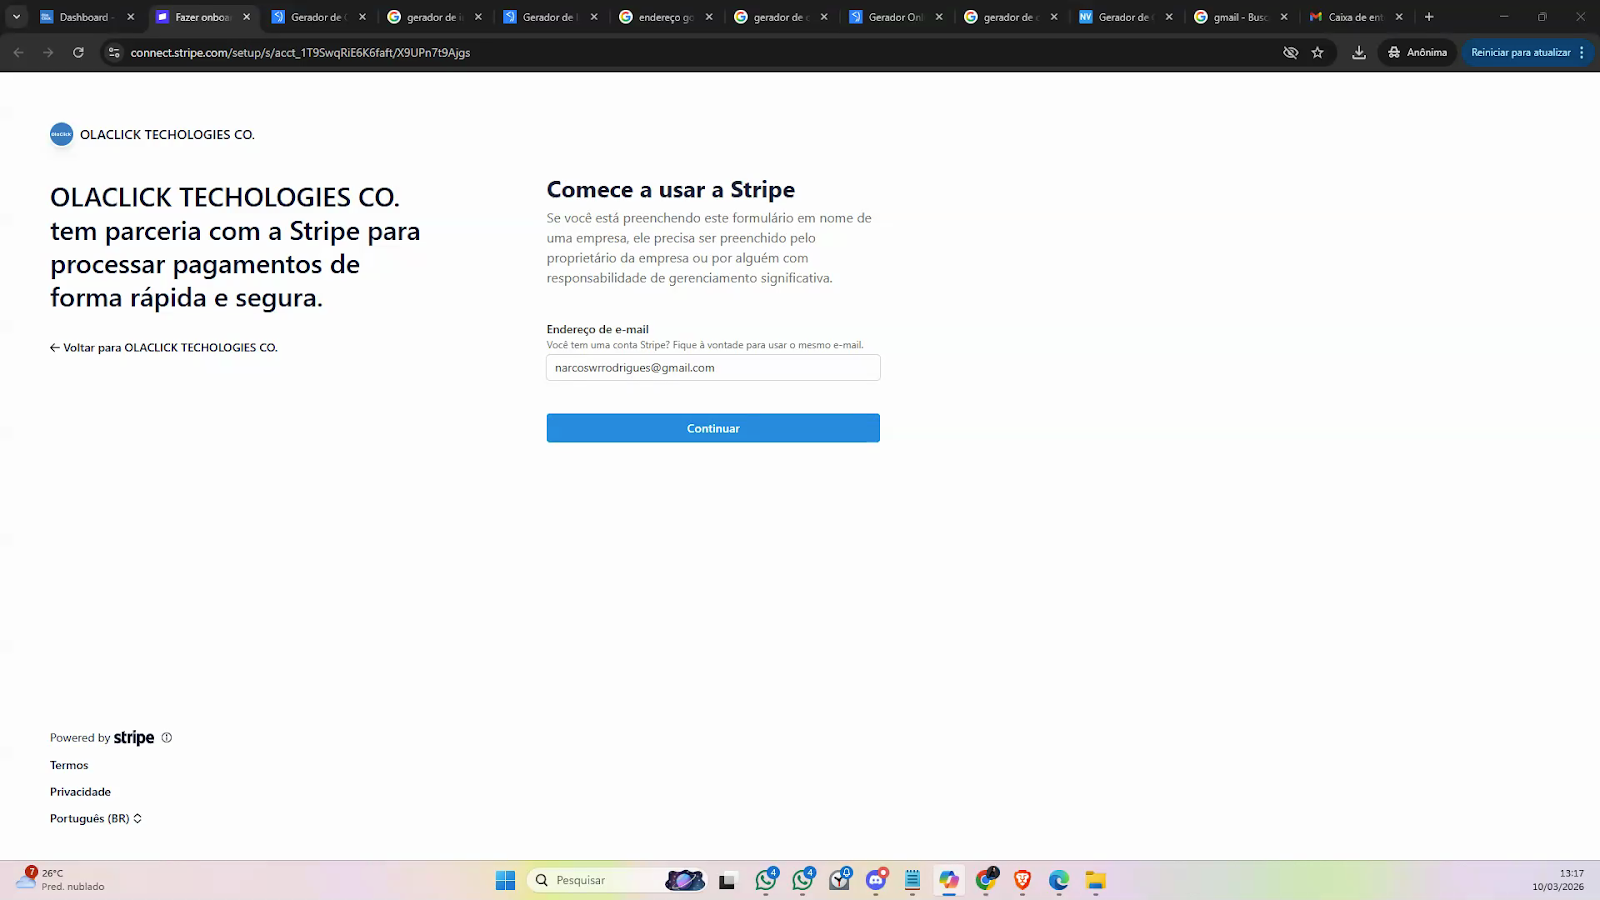This screenshot has height=900, width=1600.
Task: Click the blue Continuar button
Action: point(713,428)
